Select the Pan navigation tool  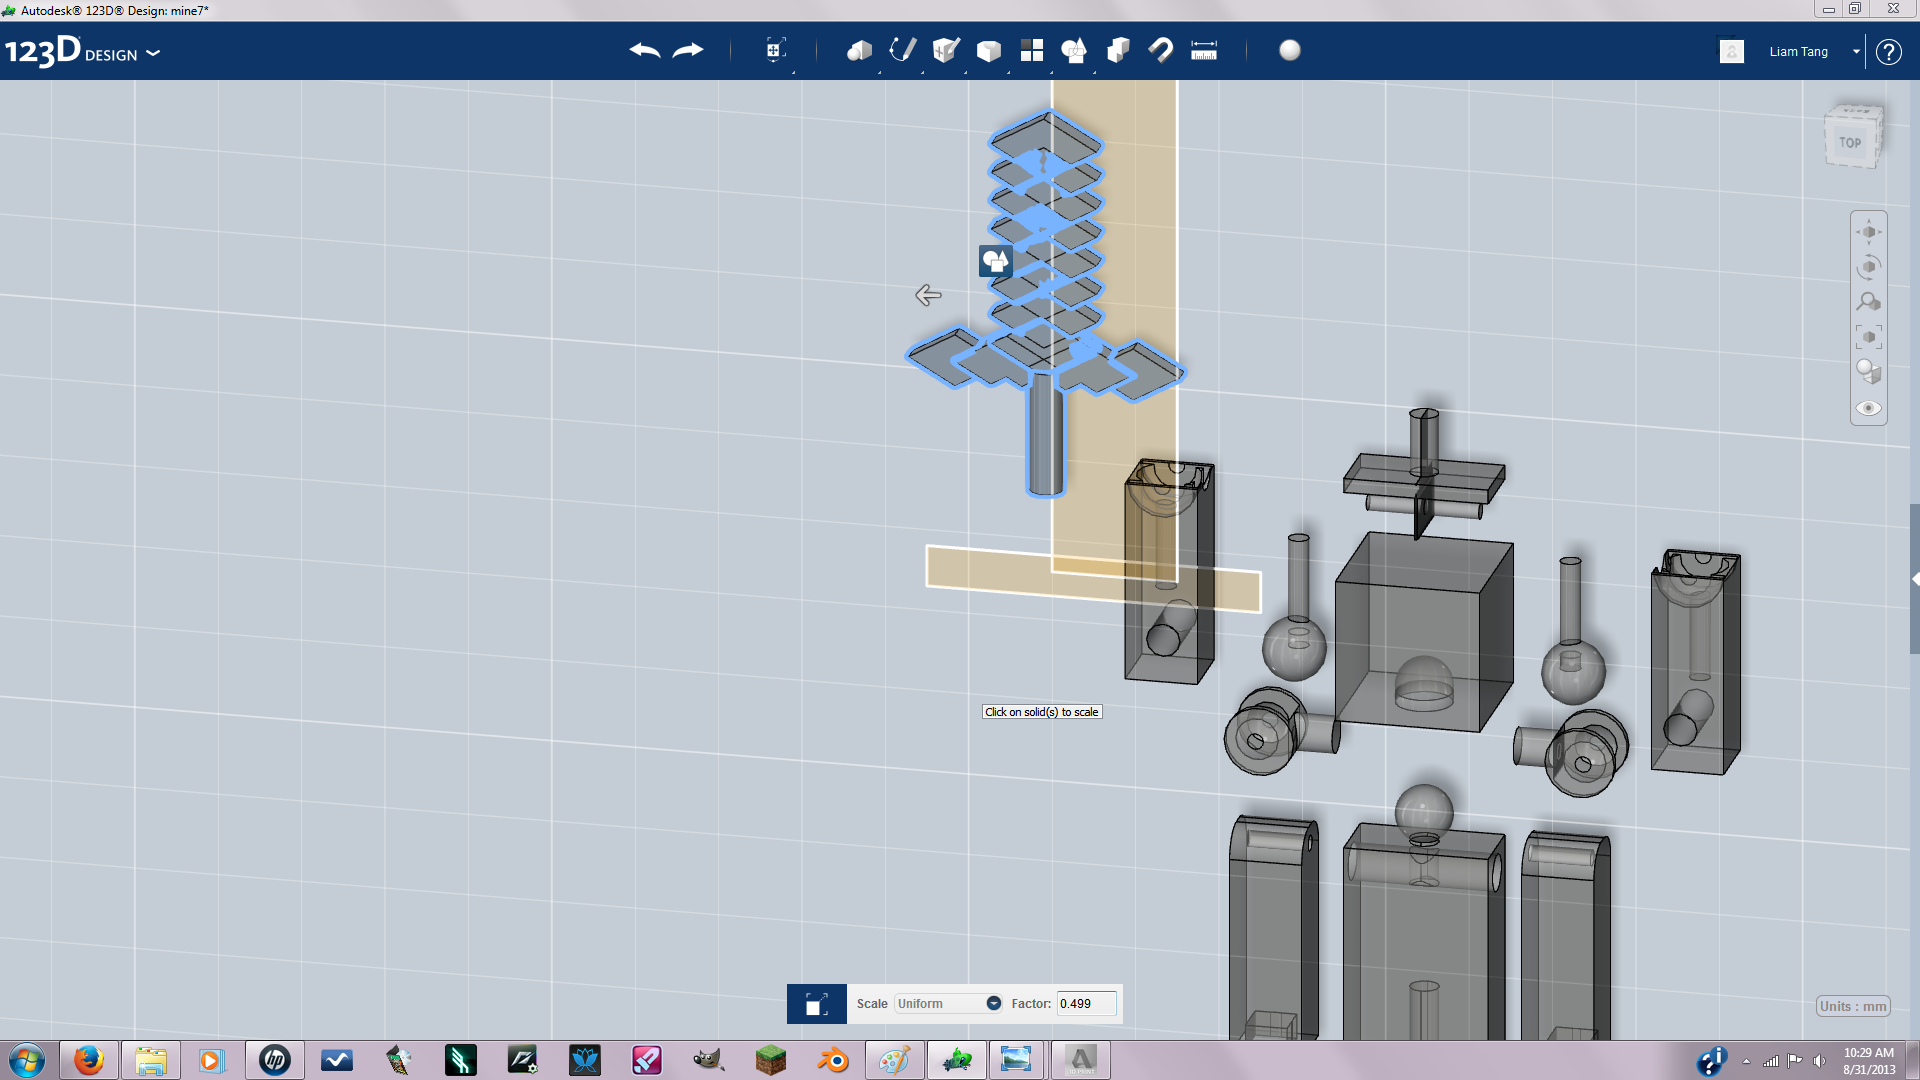point(1868,232)
